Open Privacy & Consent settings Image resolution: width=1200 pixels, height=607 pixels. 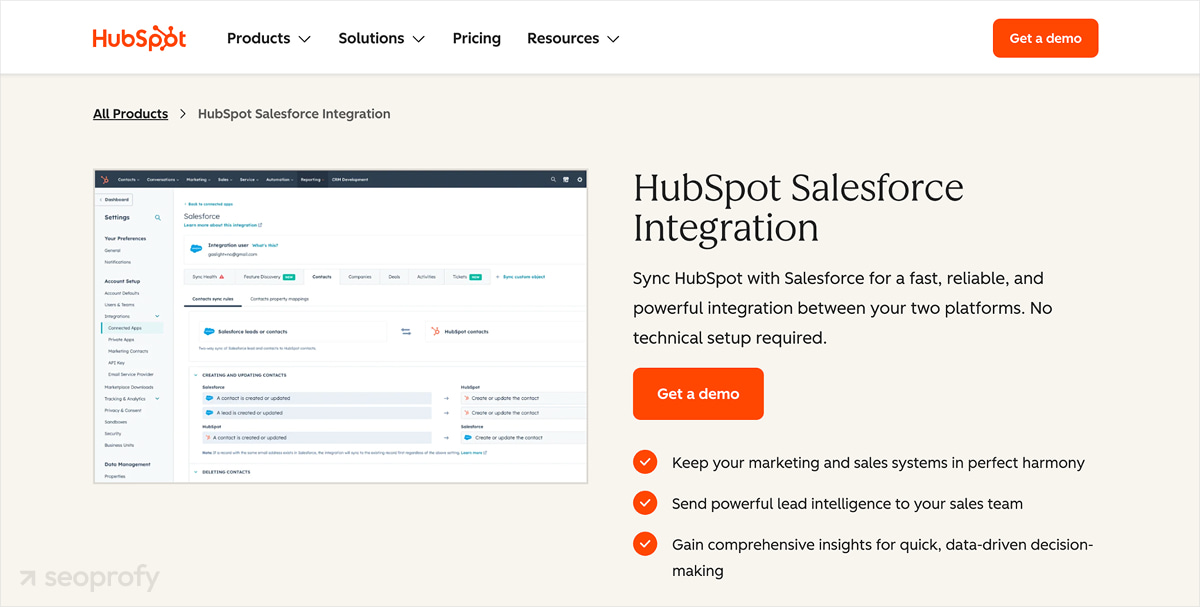tap(123, 410)
